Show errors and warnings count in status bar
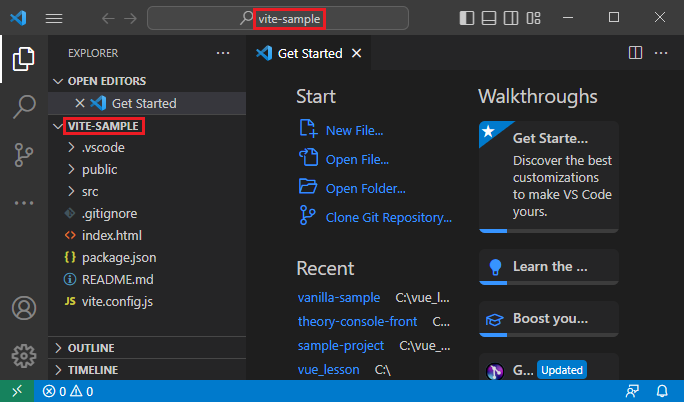 point(68,391)
